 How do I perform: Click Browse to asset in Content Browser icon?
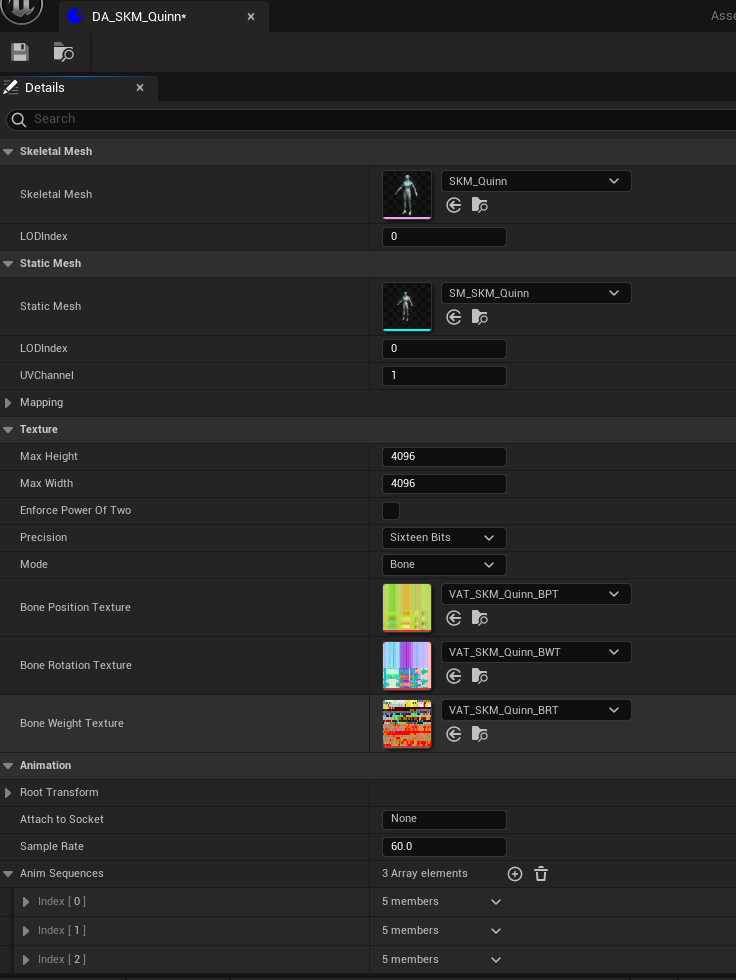tap(63, 52)
